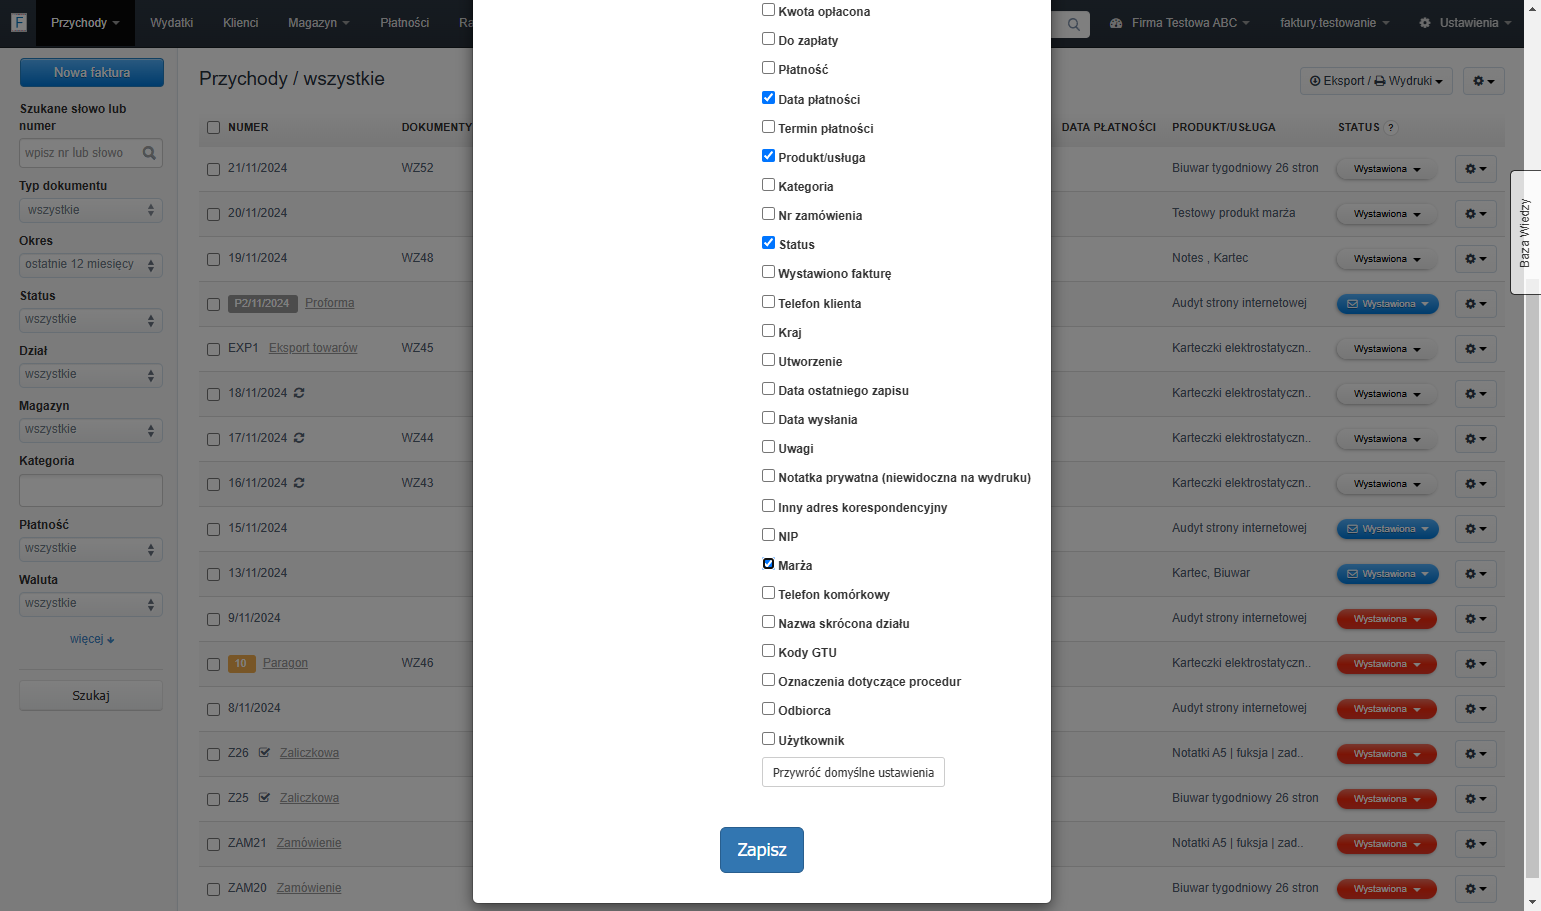Expand the Typ dokumentu select box

(x=91, y=210)
